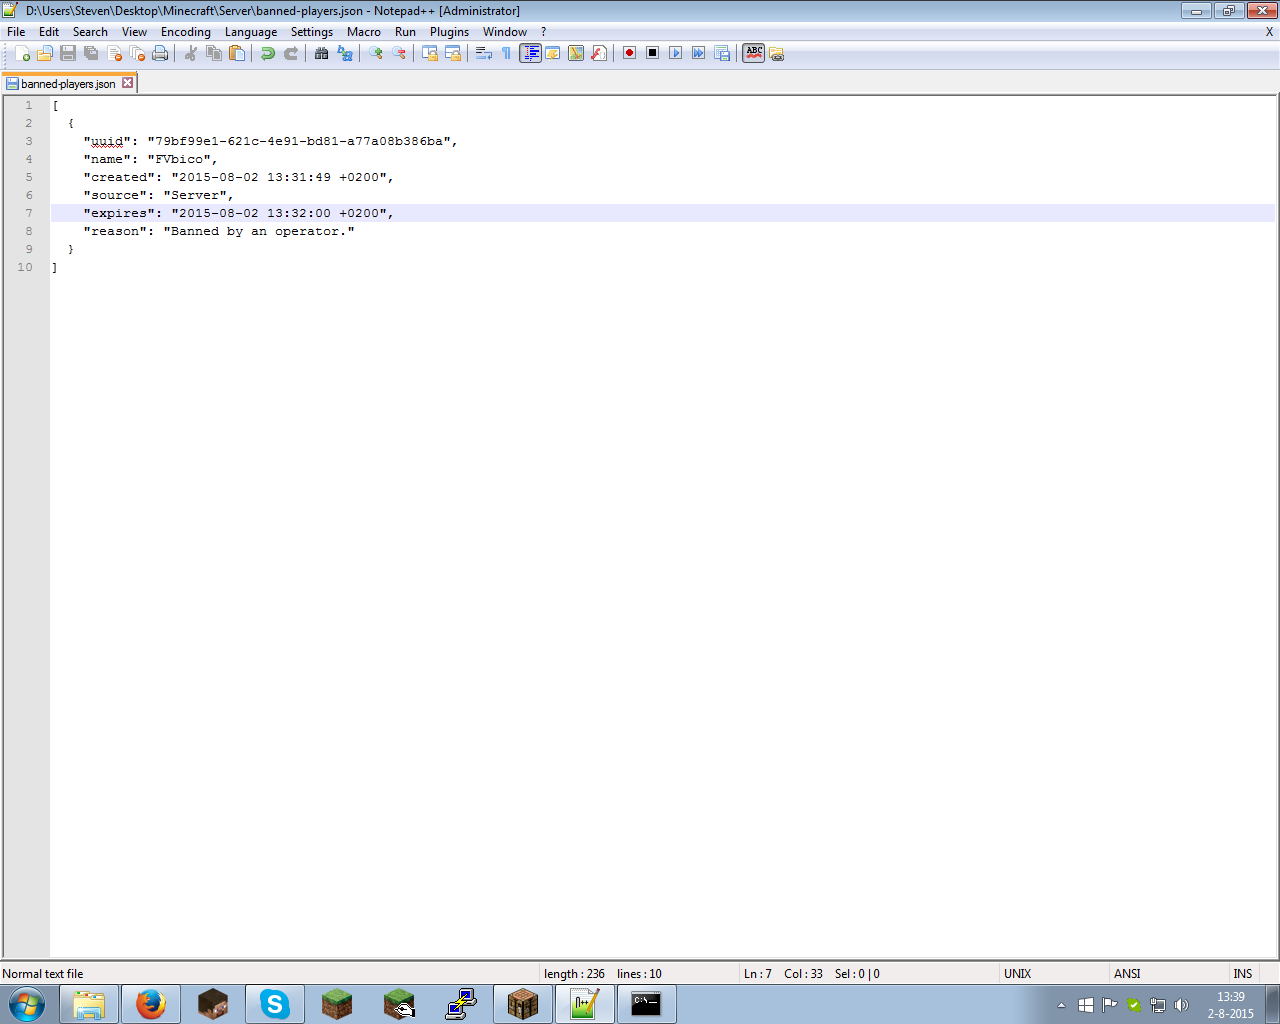Viewport: 1280px width, 1024px height.
Task: Open the Run menu
Action: pos(405,32)
